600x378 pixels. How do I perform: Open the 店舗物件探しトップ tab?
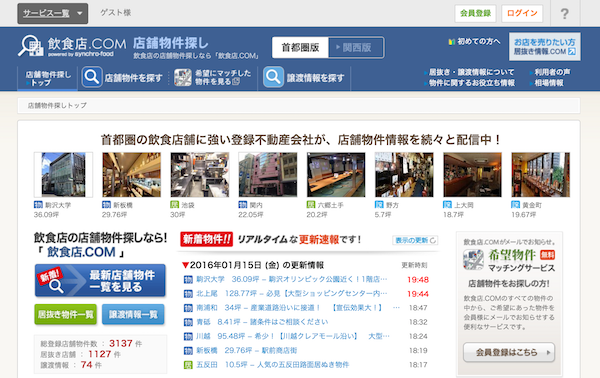[47, 78]
